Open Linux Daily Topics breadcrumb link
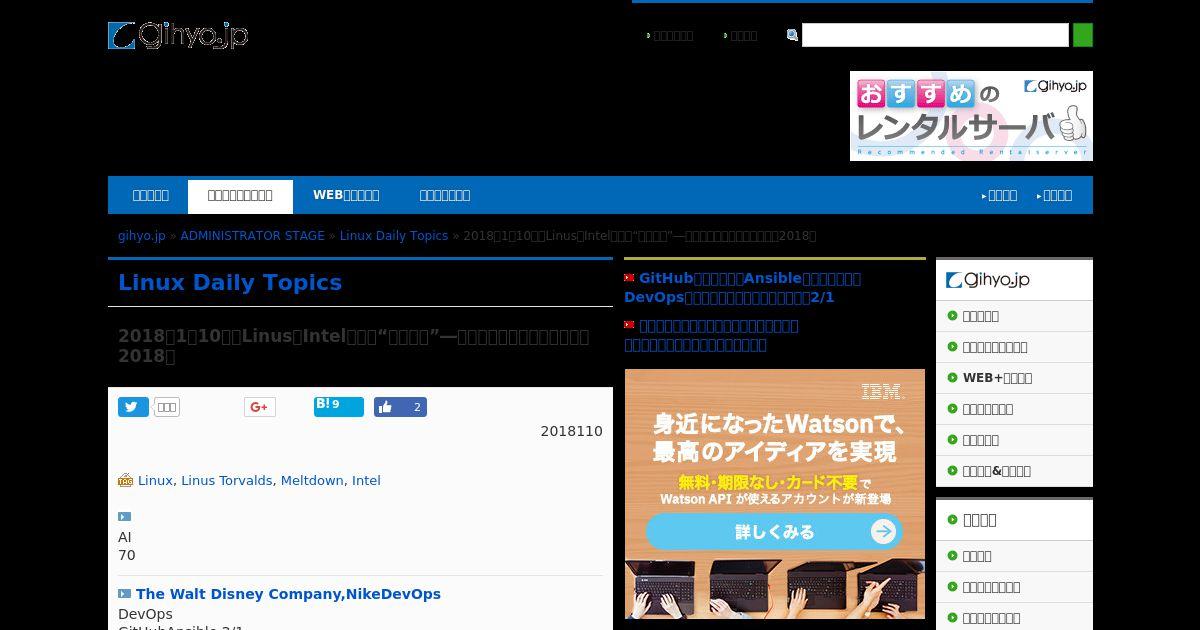Image resolution: width=1200 pixels, height=630 pixels. [x=394, y=236]
